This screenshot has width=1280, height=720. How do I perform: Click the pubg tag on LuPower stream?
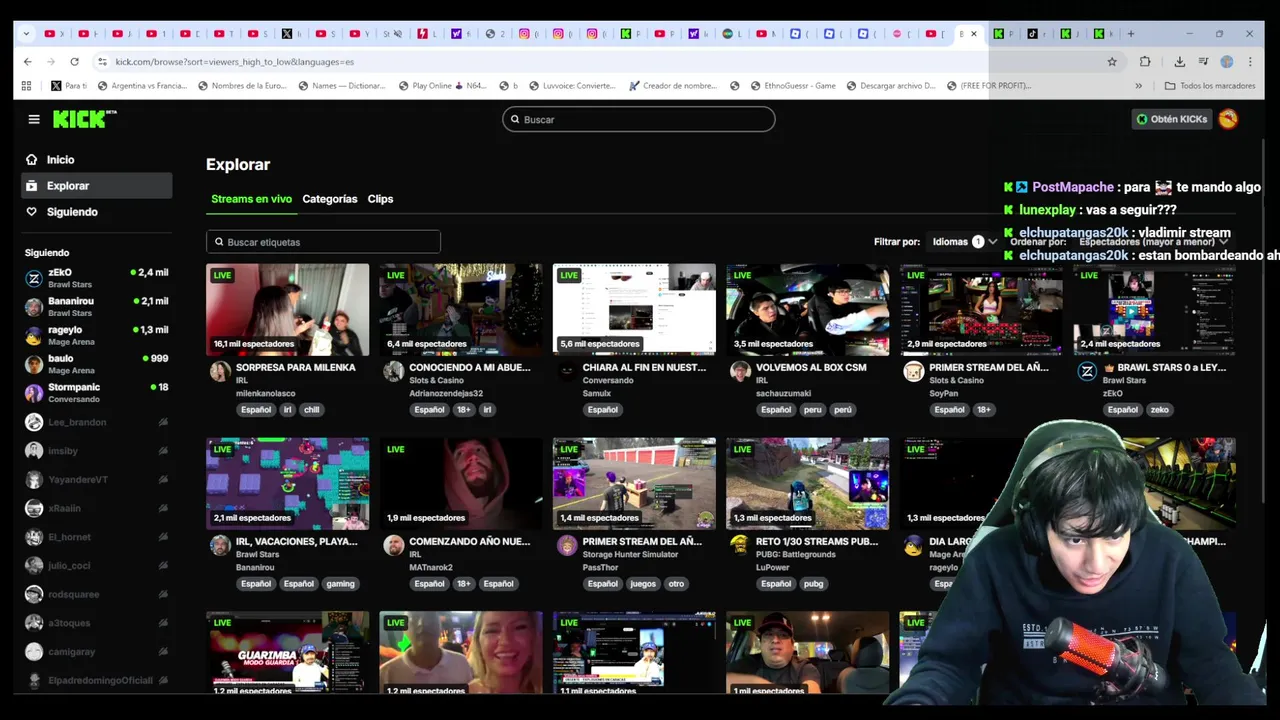tap(814, 584)
